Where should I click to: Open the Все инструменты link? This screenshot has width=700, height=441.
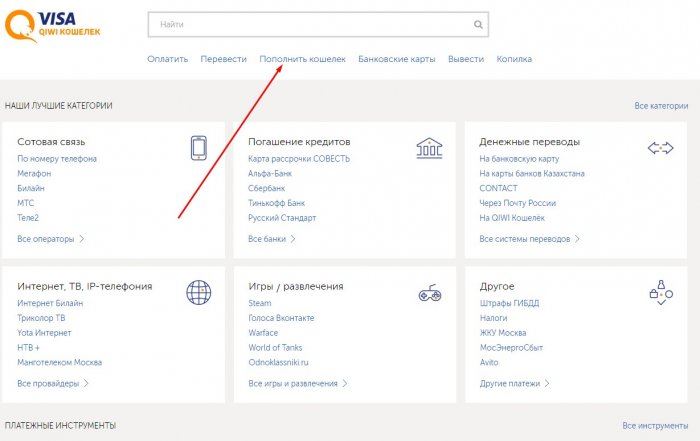click(x=655, y=426)
